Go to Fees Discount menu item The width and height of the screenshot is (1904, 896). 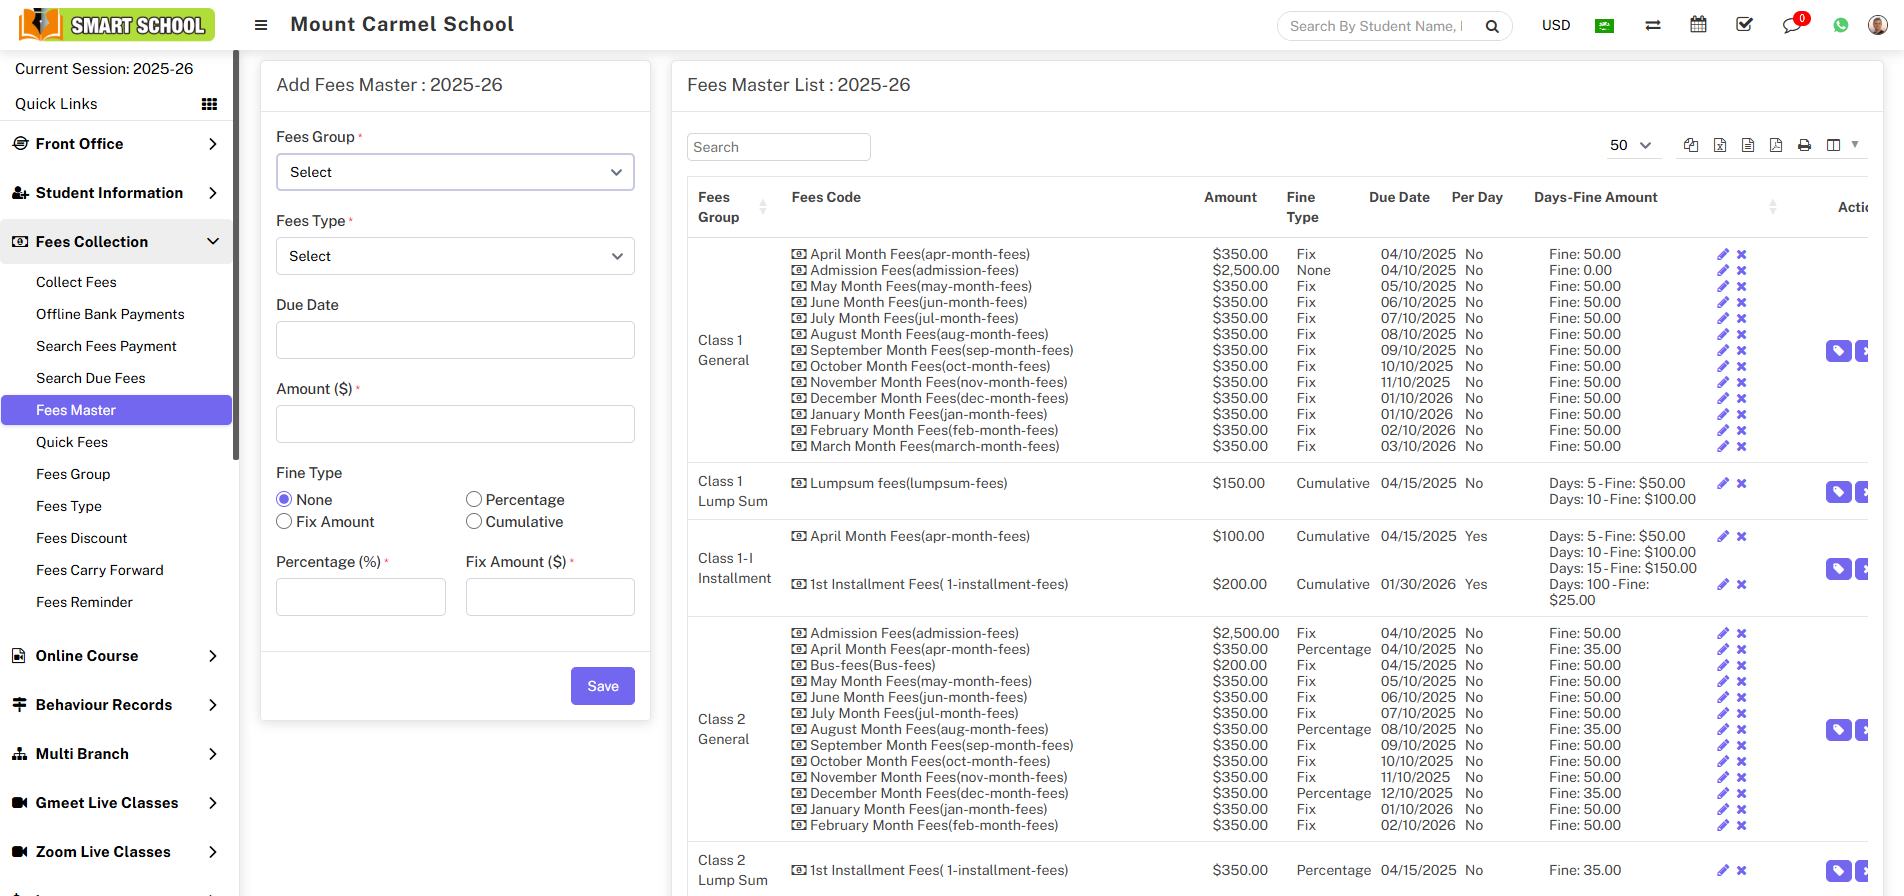point(82,538)
